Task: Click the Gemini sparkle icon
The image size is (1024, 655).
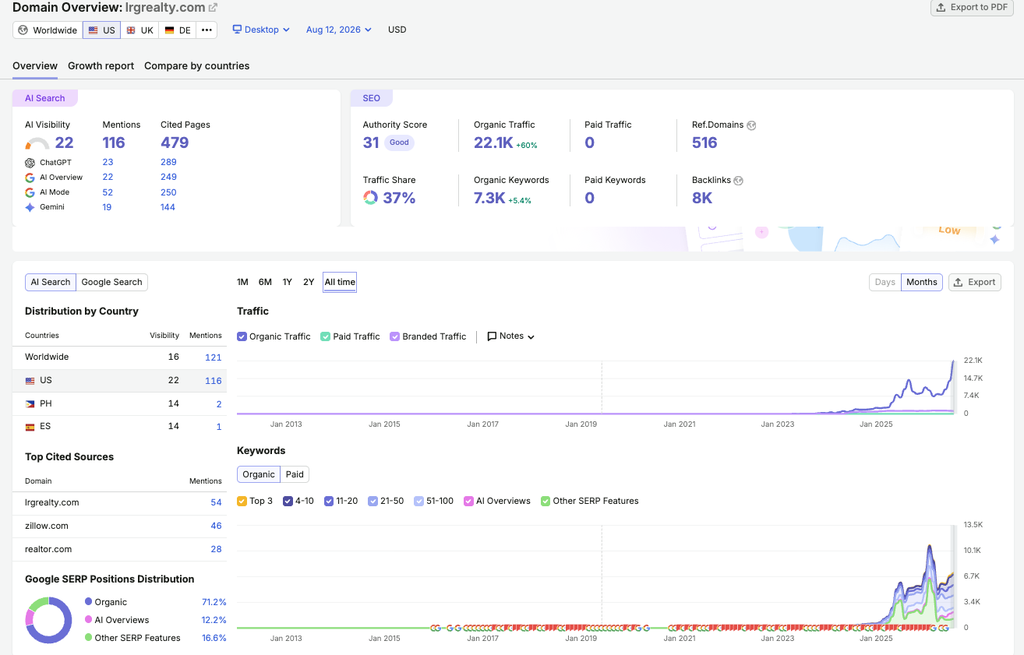Action: (x=29, y=208)
